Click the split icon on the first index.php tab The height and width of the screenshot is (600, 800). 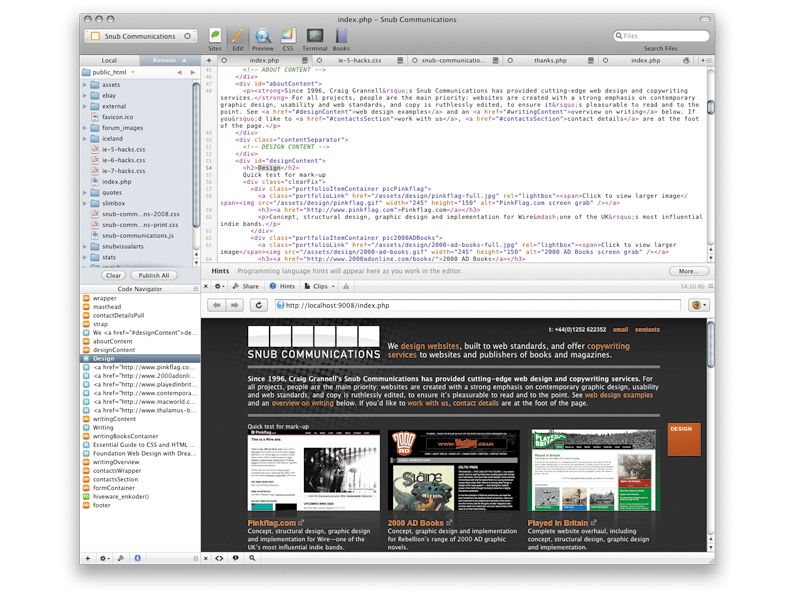pyautogui.click(x=305, y=60)
